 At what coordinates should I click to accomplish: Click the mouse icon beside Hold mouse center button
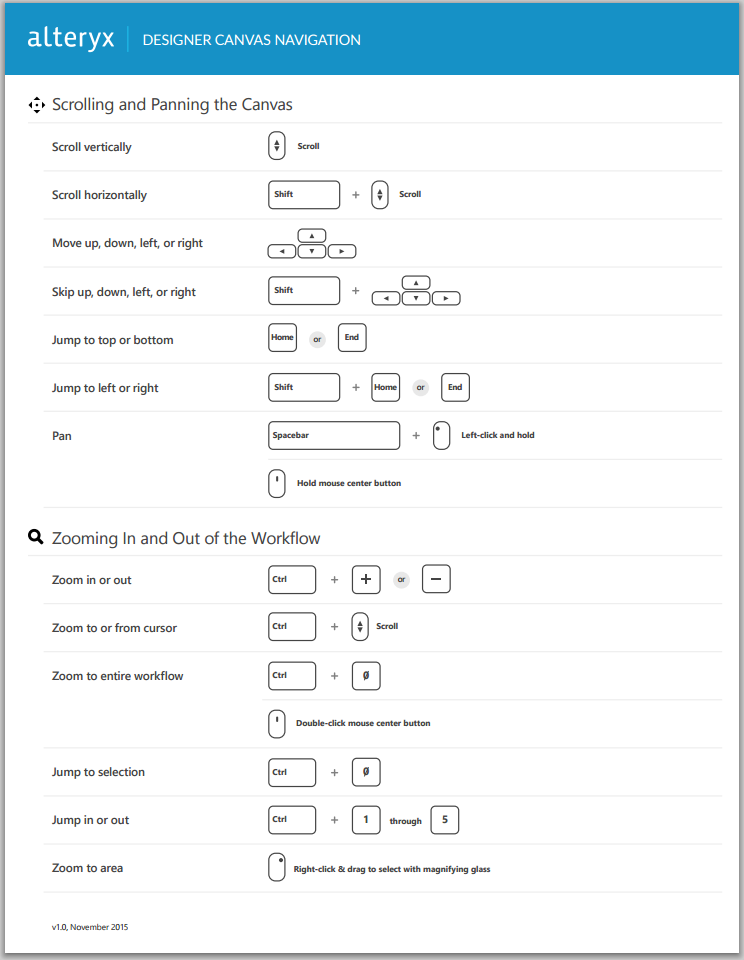click(x=277, y=484)
